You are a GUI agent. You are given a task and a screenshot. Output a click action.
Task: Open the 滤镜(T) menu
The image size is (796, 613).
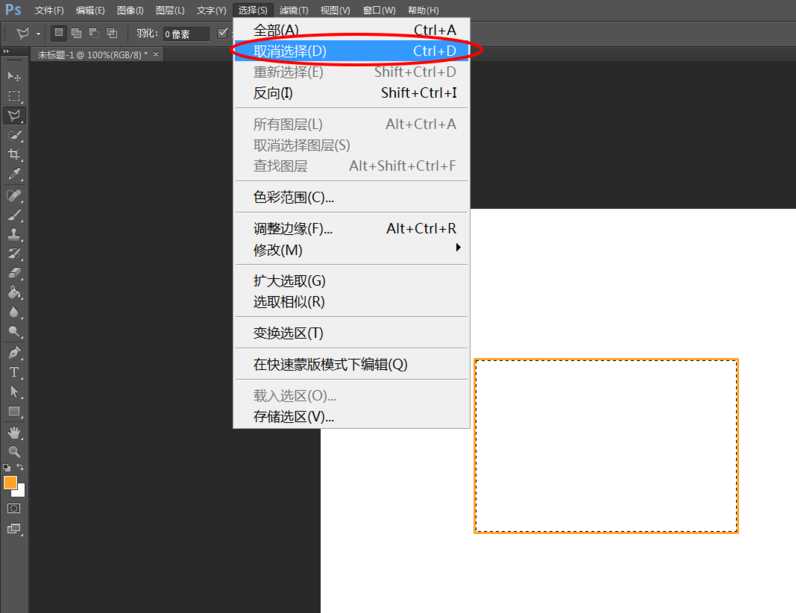coord(293,10)
